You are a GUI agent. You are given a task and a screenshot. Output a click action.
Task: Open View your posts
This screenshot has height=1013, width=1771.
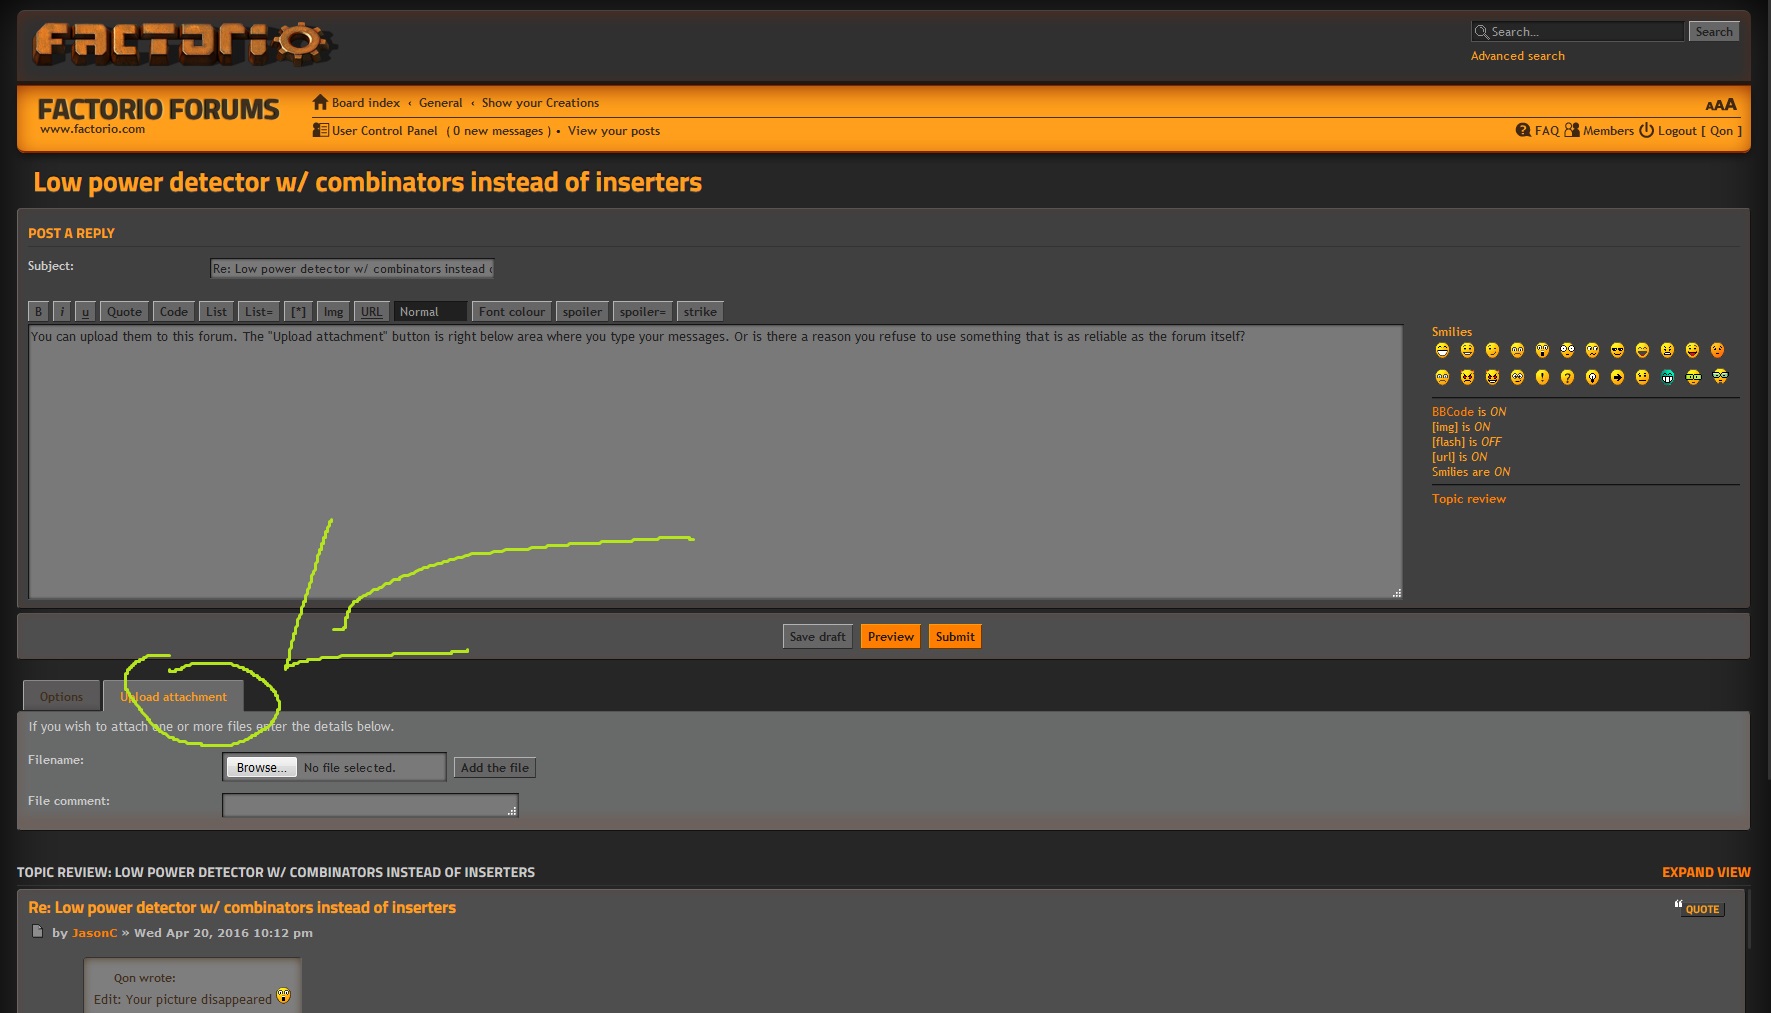click(x=614, y=131)
